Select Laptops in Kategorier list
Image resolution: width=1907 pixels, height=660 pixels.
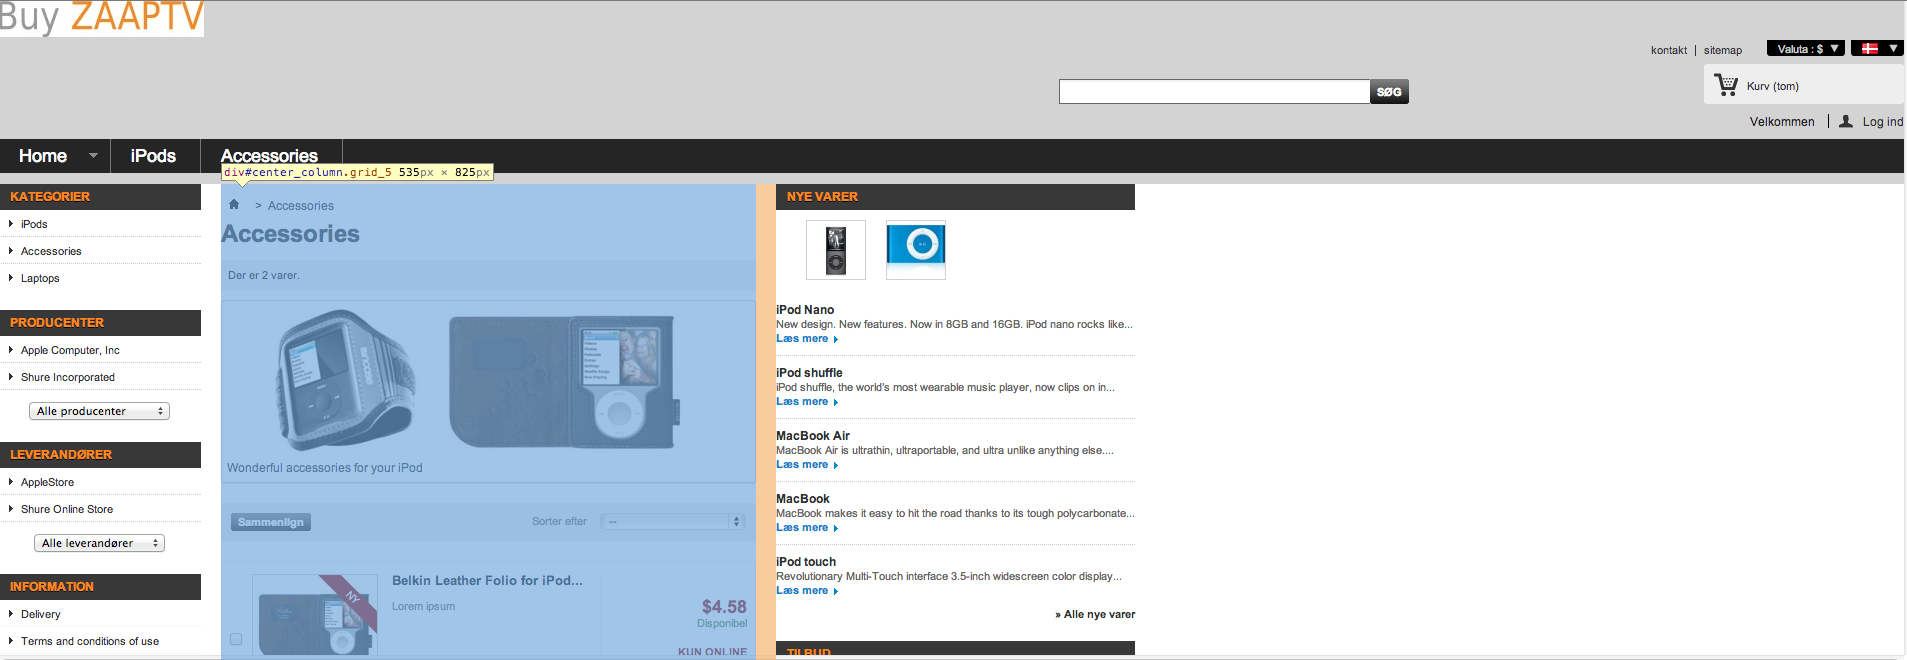[x=40, y=278]
